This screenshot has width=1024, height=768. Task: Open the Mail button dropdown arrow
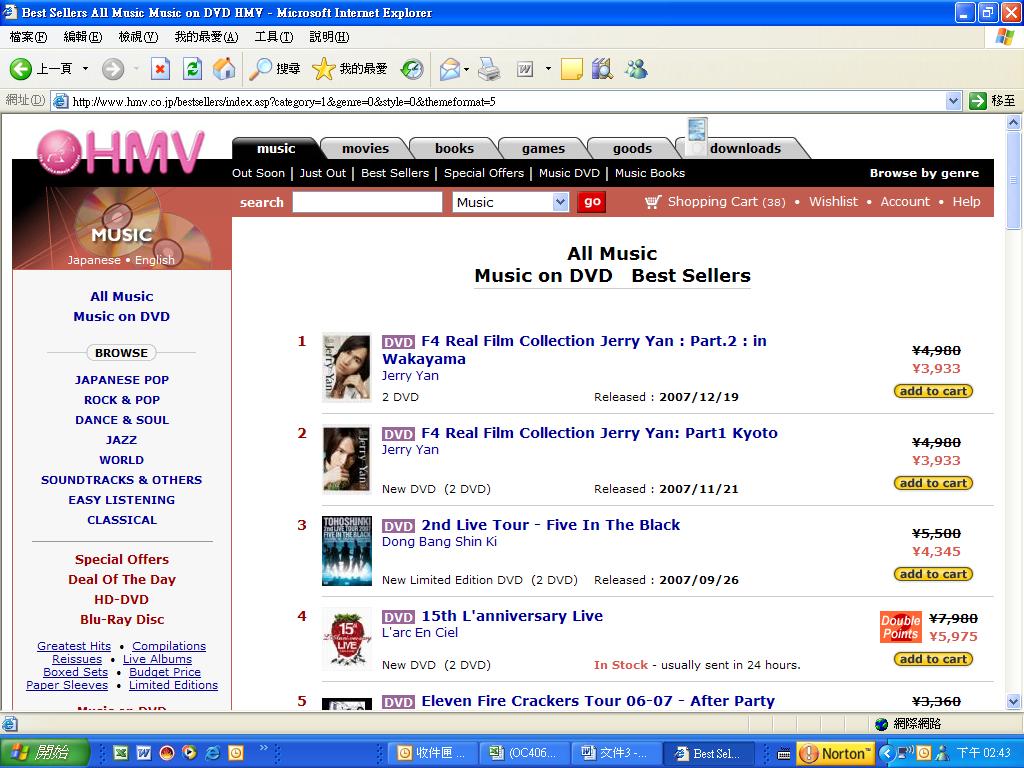tap(466, 69)
